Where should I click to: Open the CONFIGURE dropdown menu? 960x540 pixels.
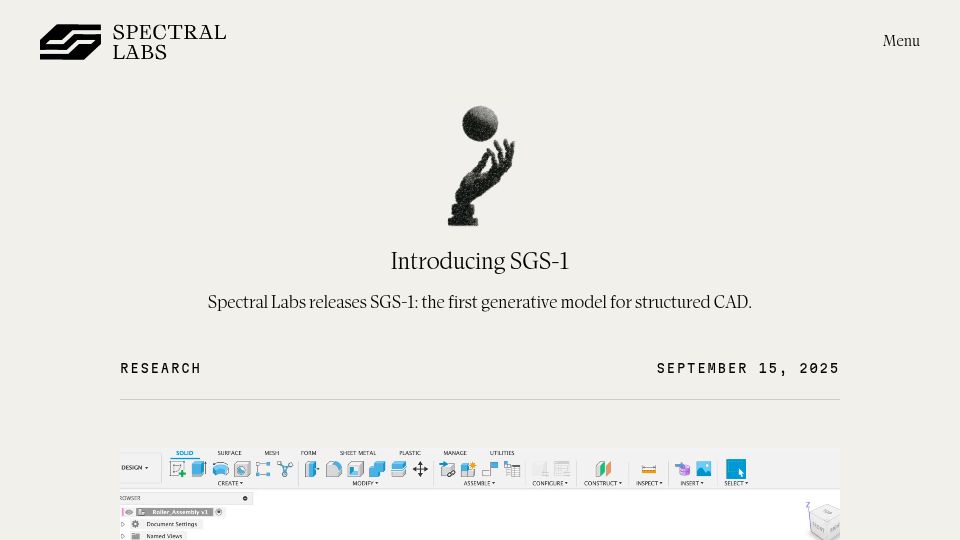550,484
